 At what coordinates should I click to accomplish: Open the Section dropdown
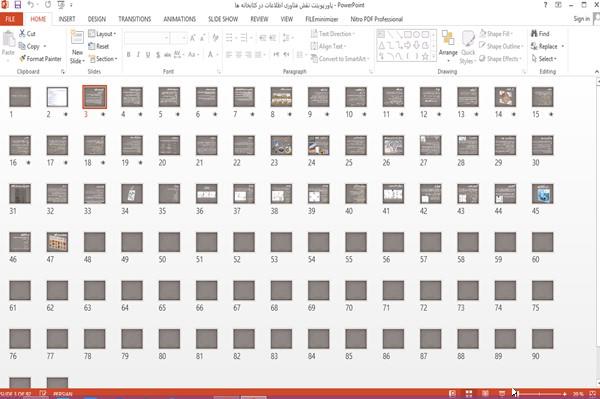(103, 59)
